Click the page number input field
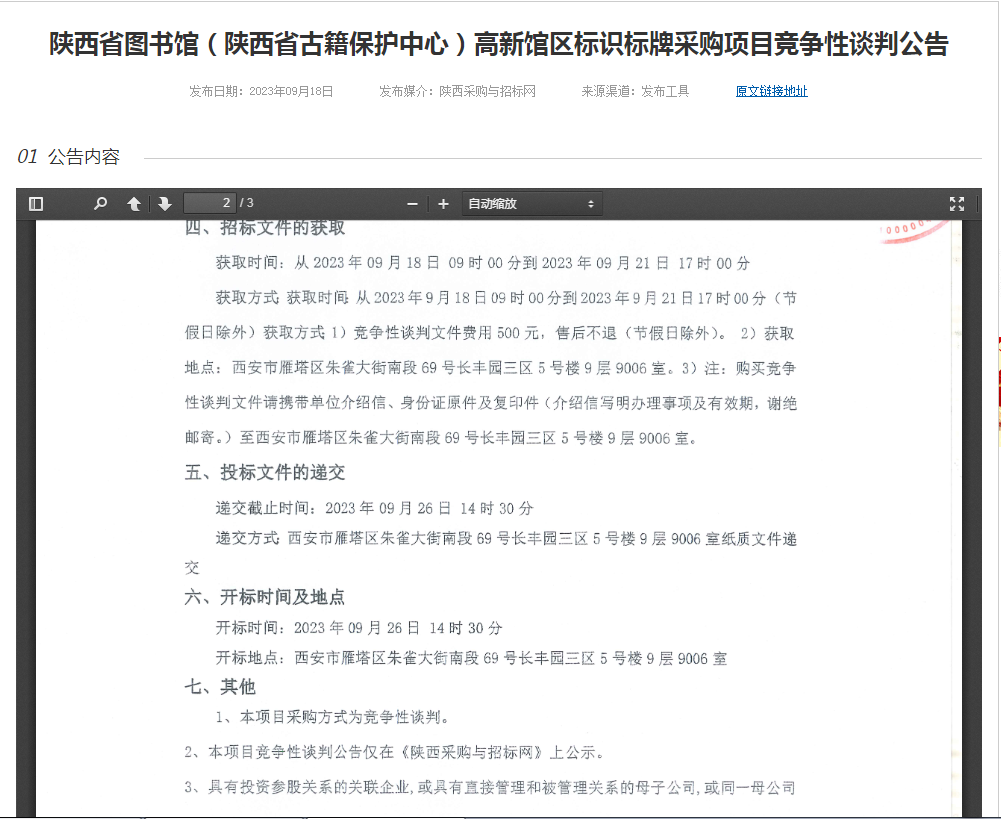This screenshot has height=819, width=1001. [209, 203]
